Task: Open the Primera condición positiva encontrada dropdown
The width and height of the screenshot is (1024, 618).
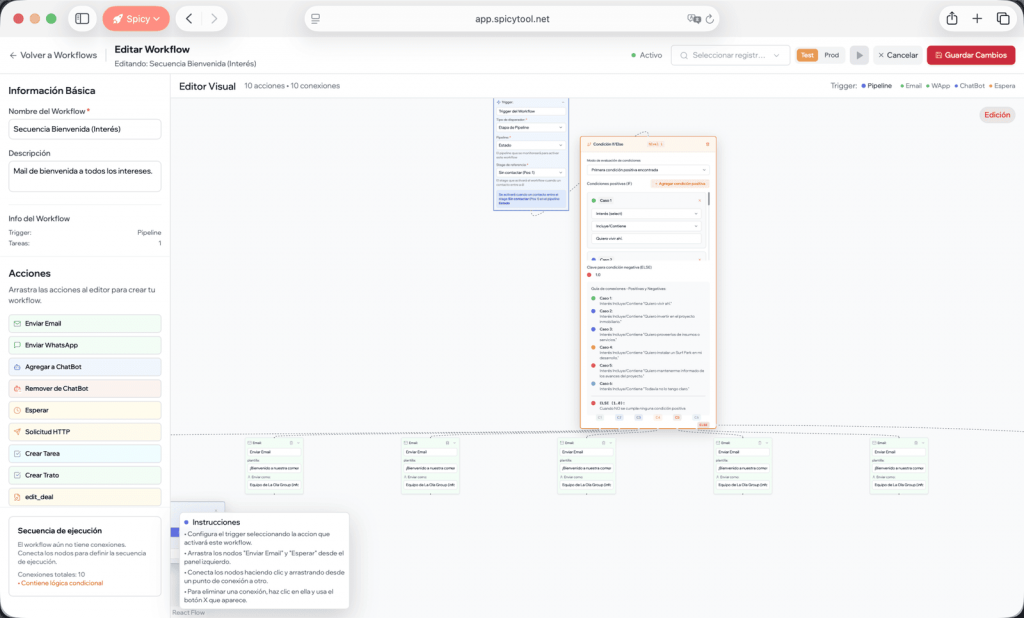Action: 648,170
